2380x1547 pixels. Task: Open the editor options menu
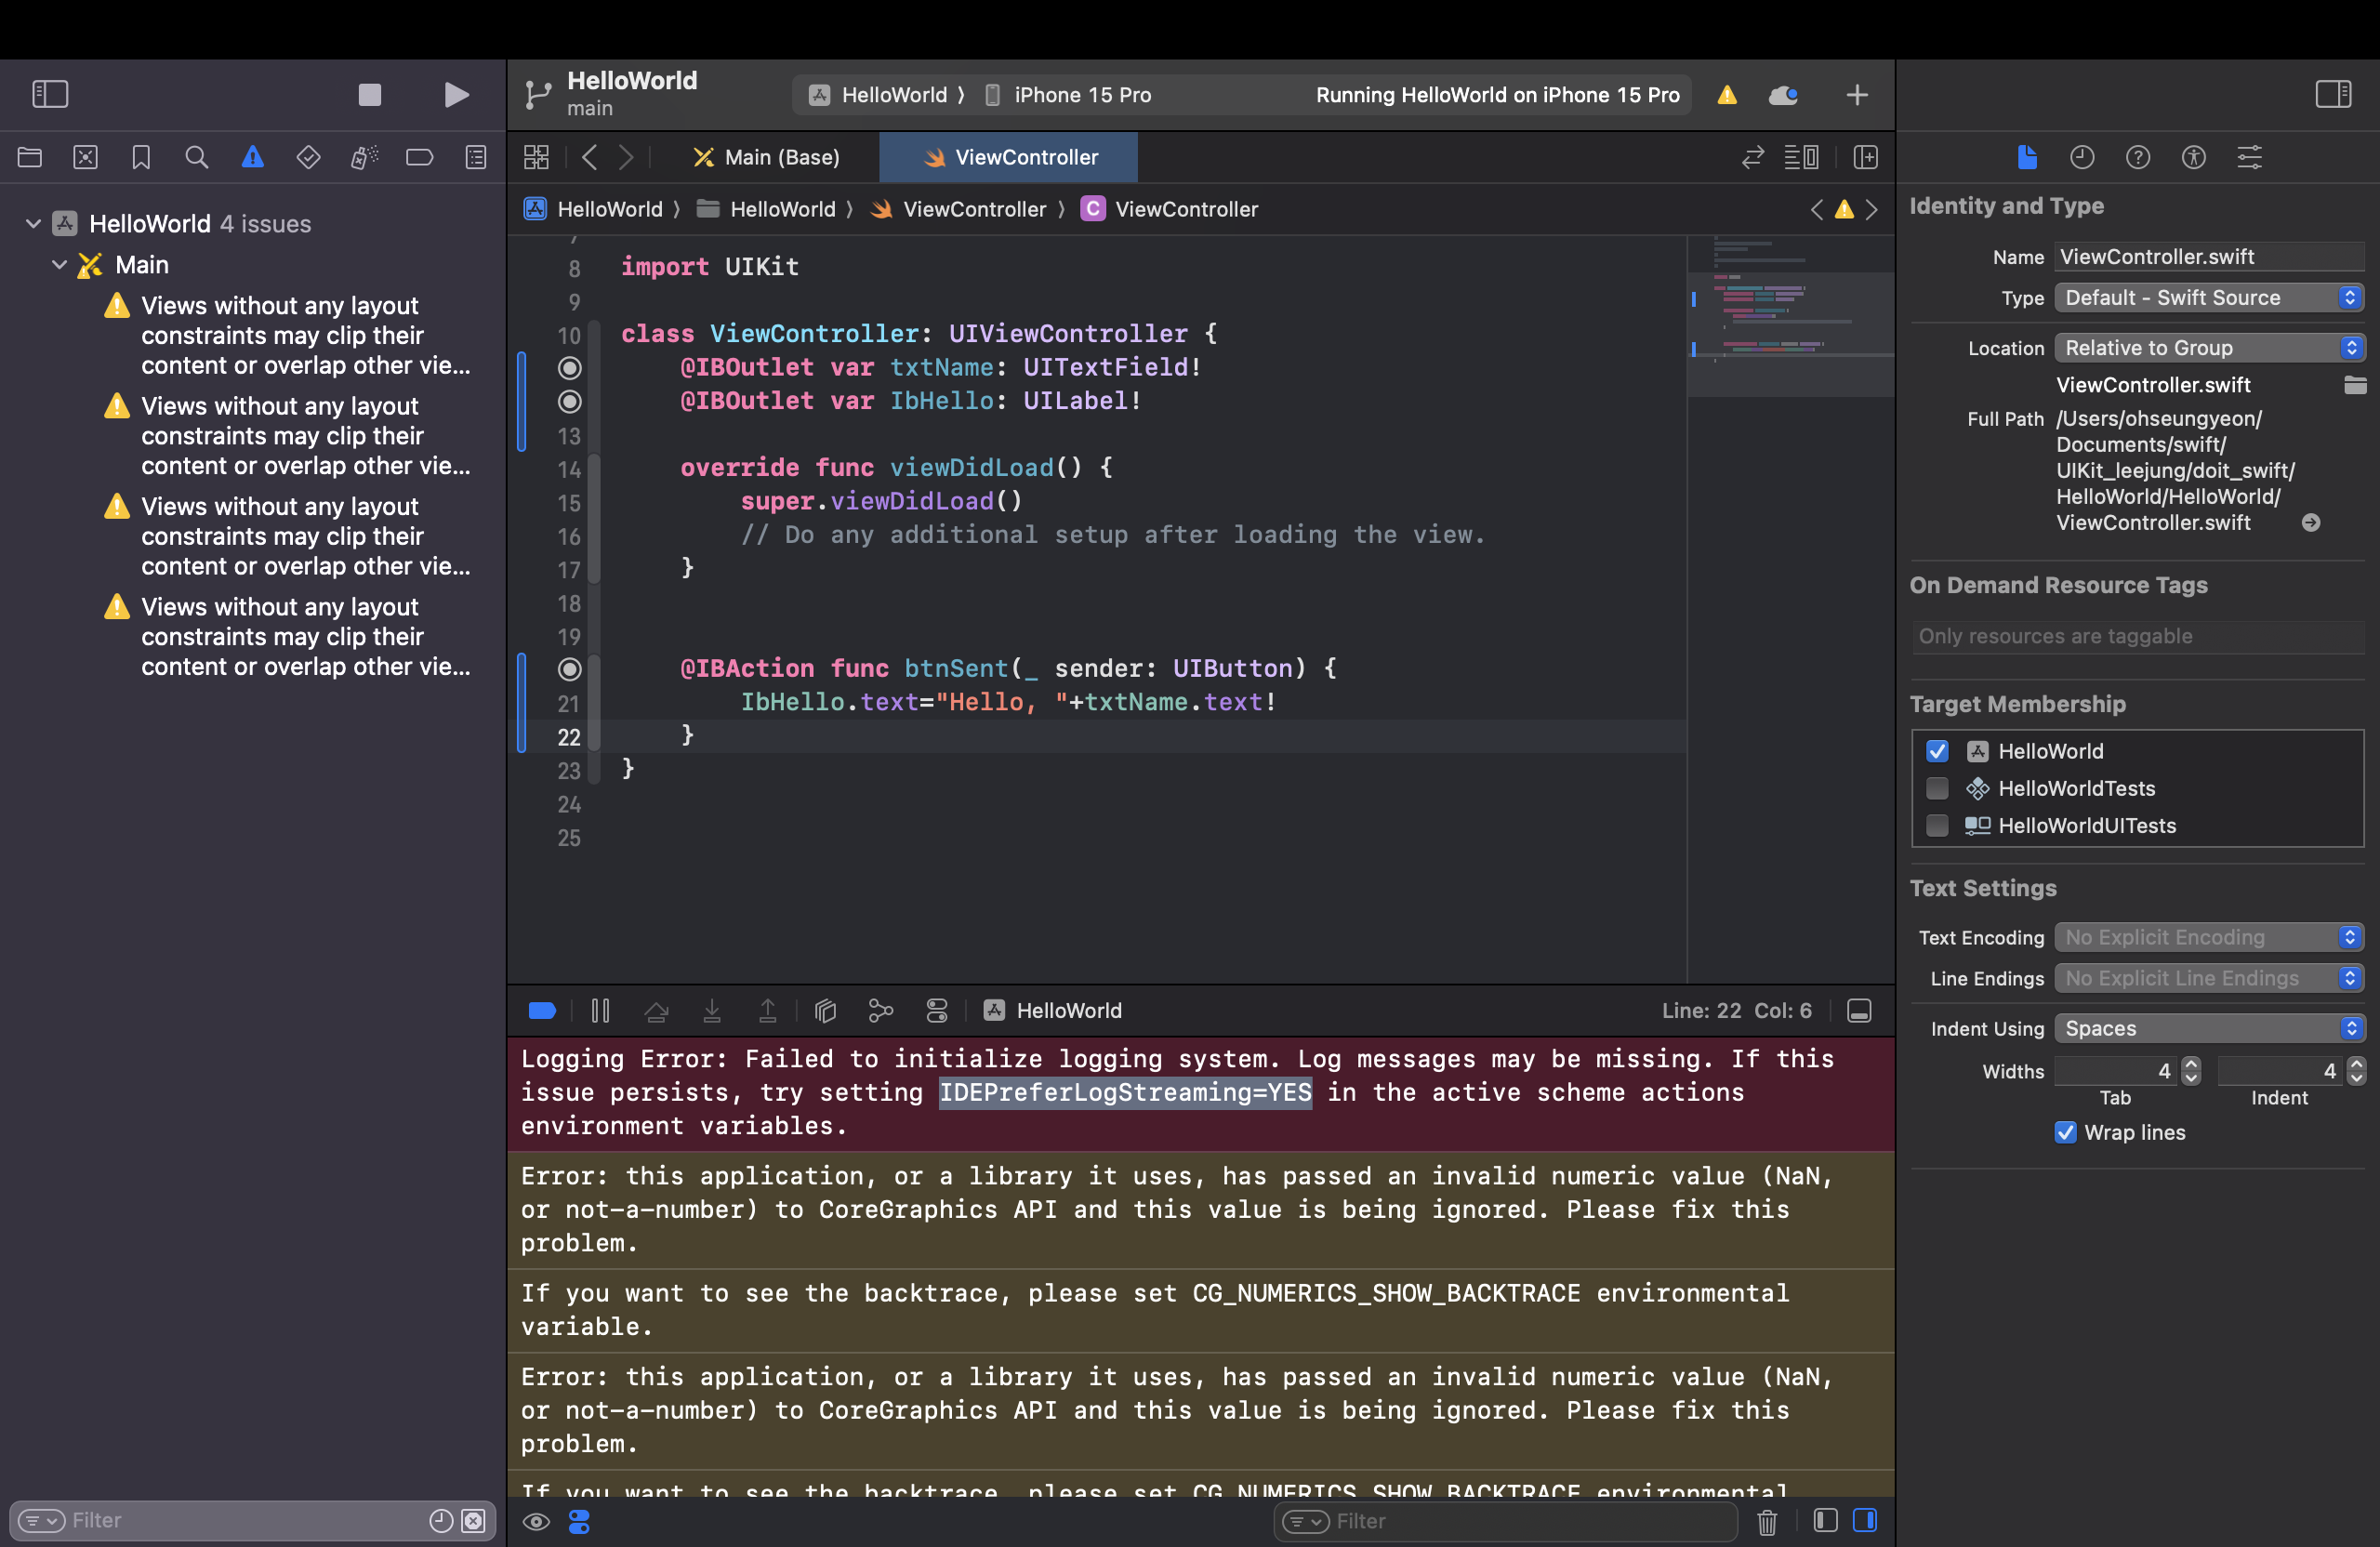[x=1802, y=157]
